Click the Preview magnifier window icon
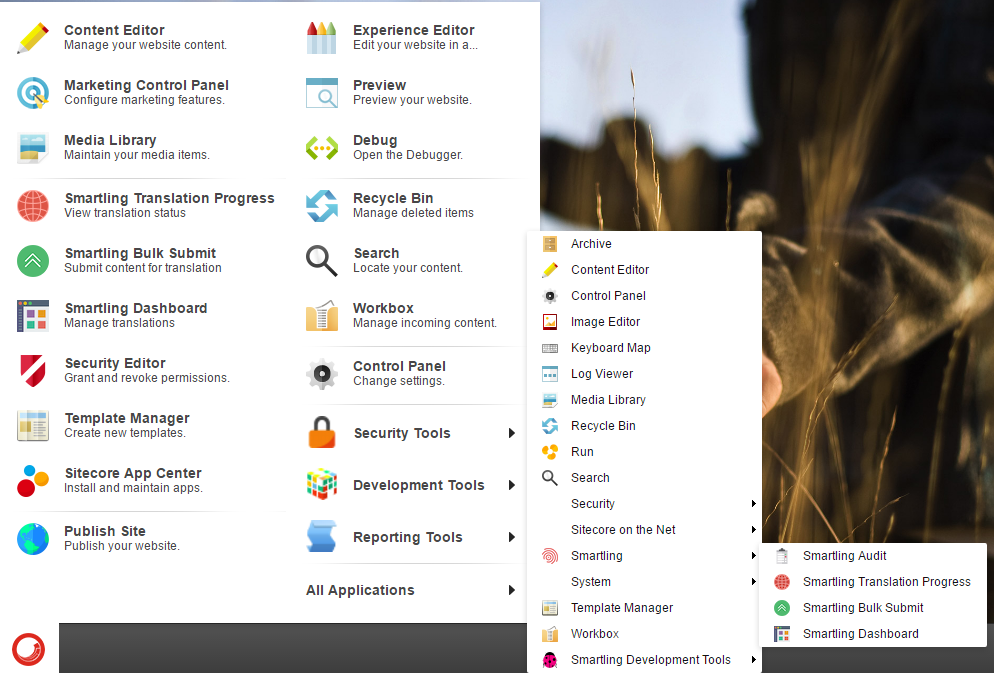994x673 pixels. tap(321, 93)
